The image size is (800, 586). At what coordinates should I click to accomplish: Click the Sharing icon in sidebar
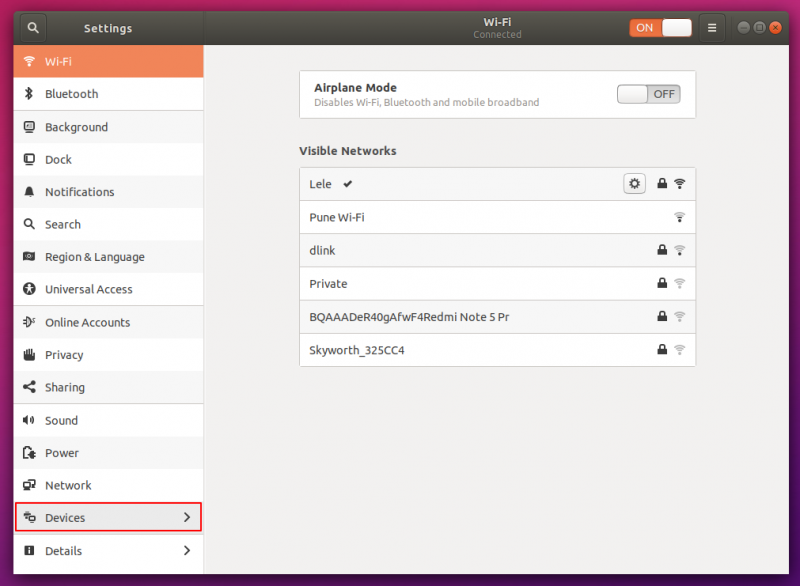click(x=29, y=388)
